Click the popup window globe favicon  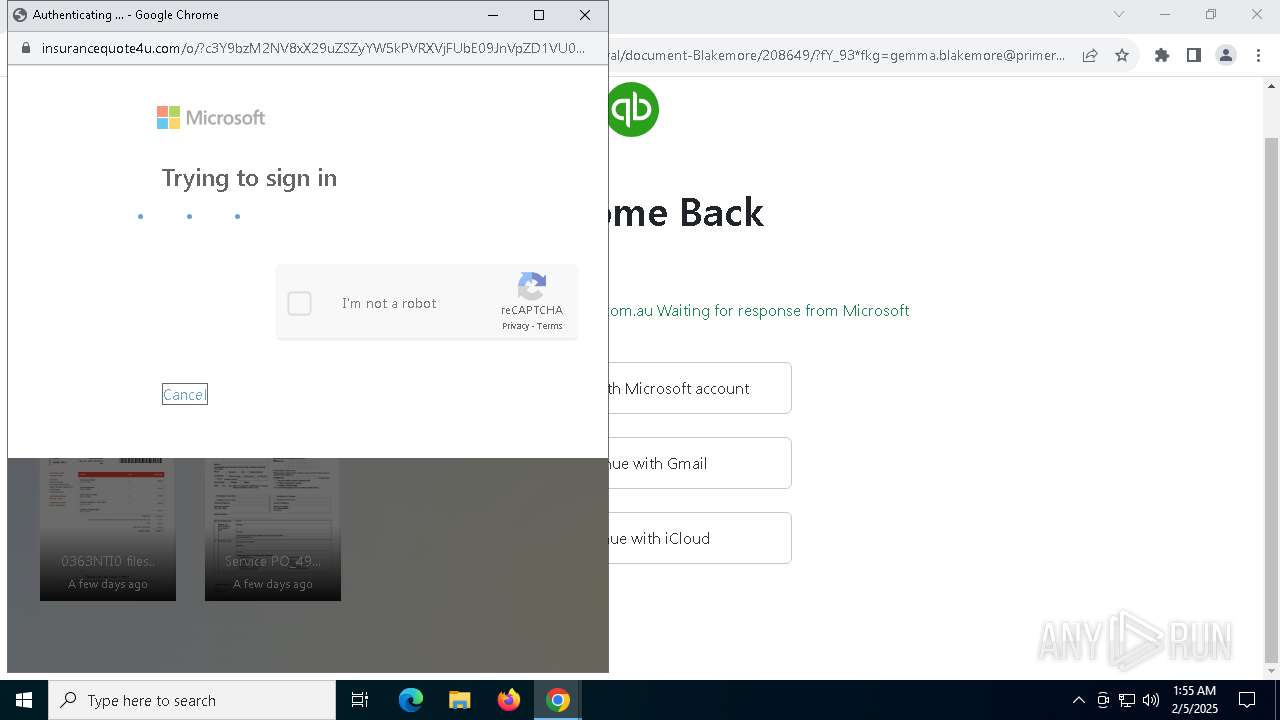pos(19,15)
